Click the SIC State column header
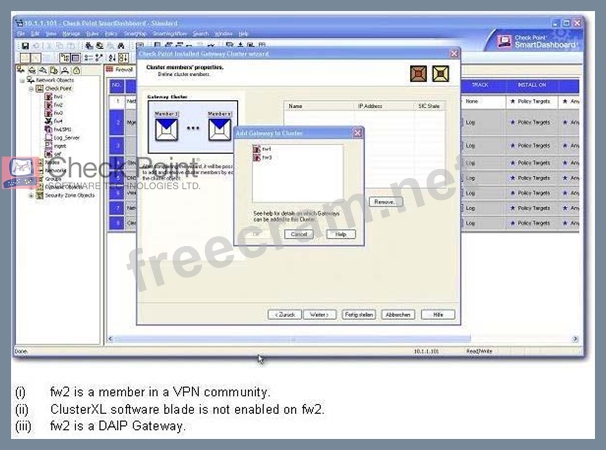606x450 pixels. (429, 106)
